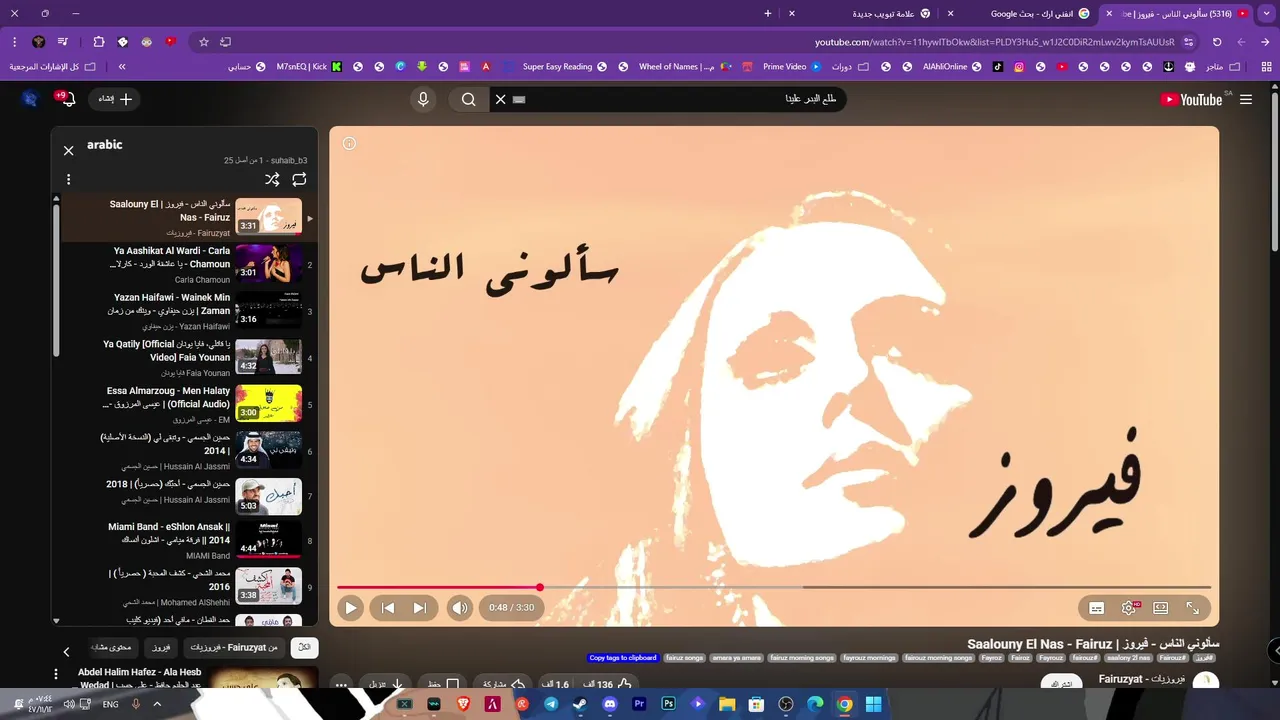Copy tags to clipboard button
Viewport: 1280px width, 720px height.
point(622,658)
